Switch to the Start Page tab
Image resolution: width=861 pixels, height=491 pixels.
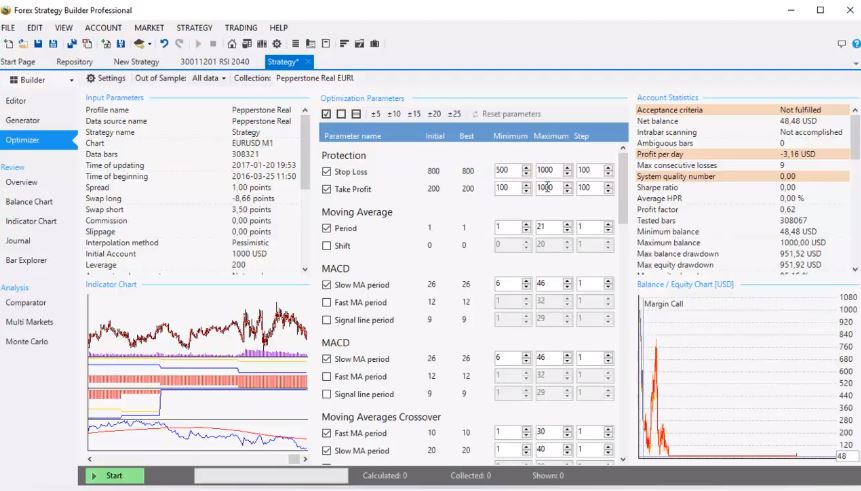[18, 62]
